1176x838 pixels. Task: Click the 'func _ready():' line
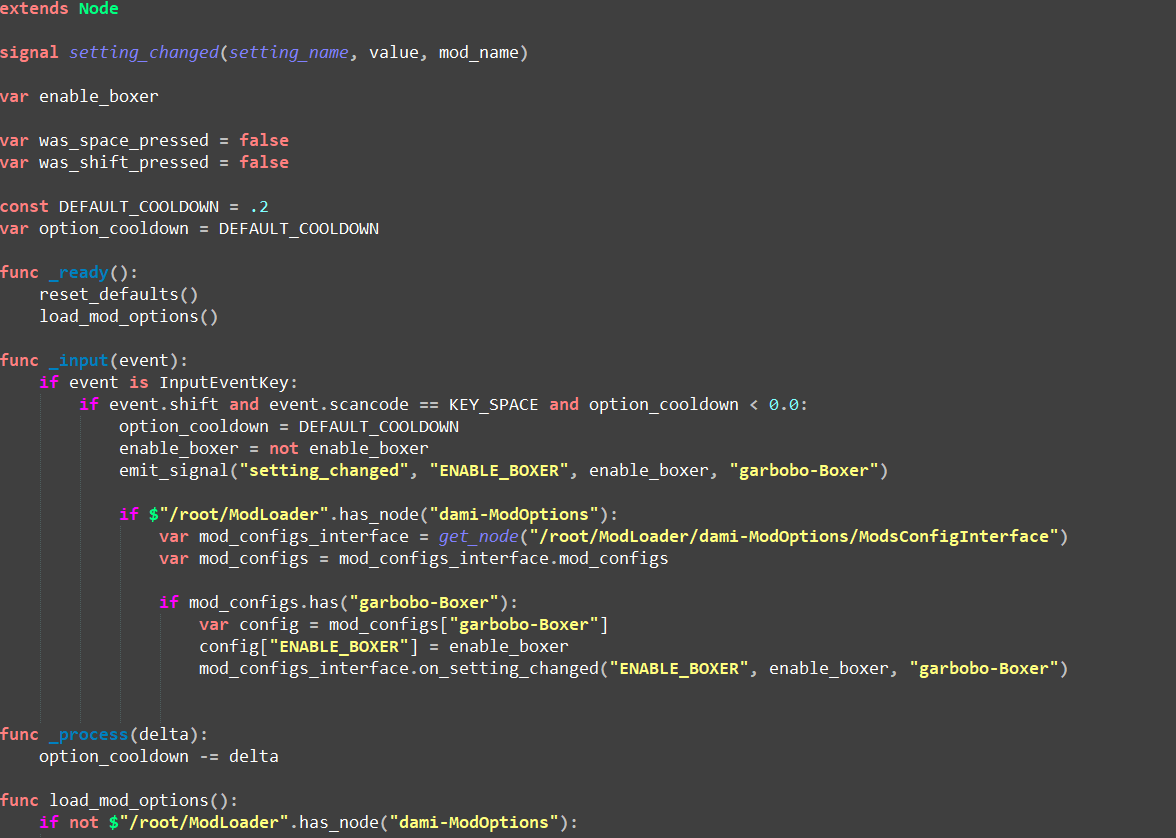(x=69, y=273)
